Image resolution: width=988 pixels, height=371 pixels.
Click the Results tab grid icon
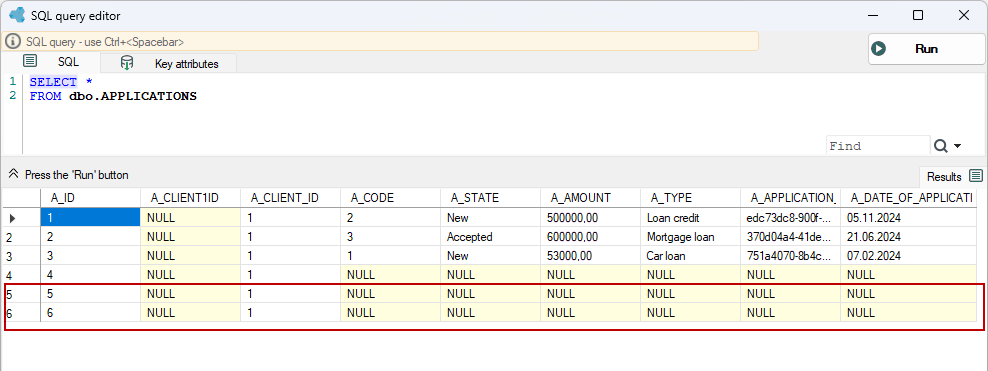coord(975,176)
